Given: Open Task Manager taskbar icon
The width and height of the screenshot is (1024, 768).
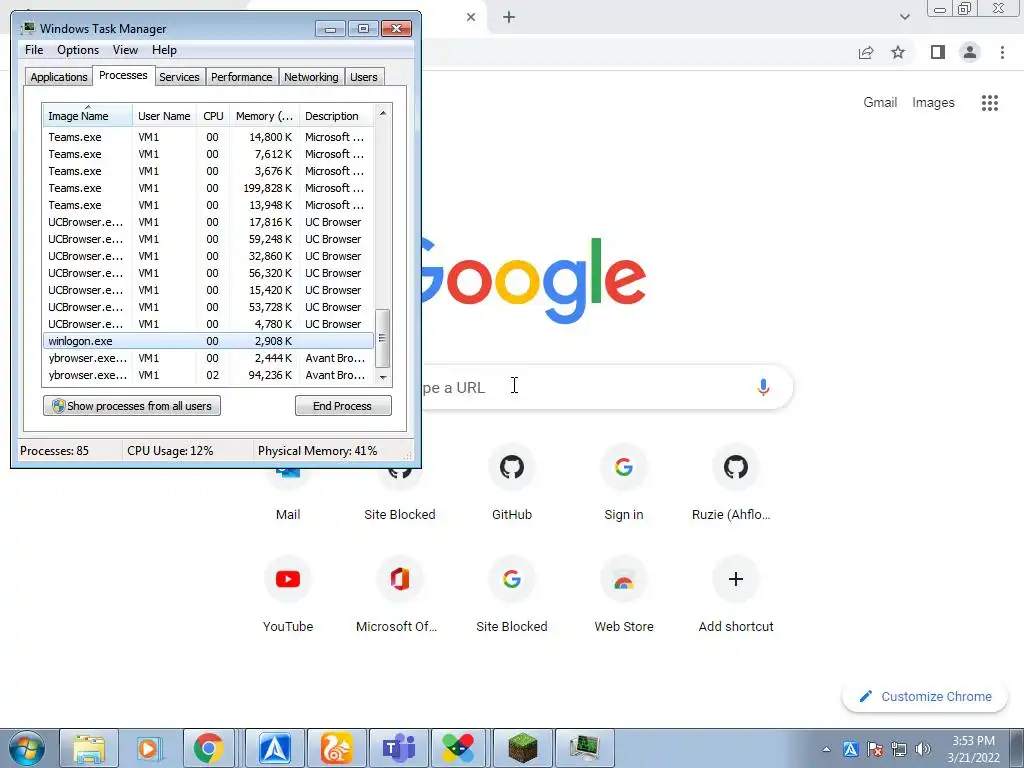Looking at the screenshot, I should pos(584,748).
